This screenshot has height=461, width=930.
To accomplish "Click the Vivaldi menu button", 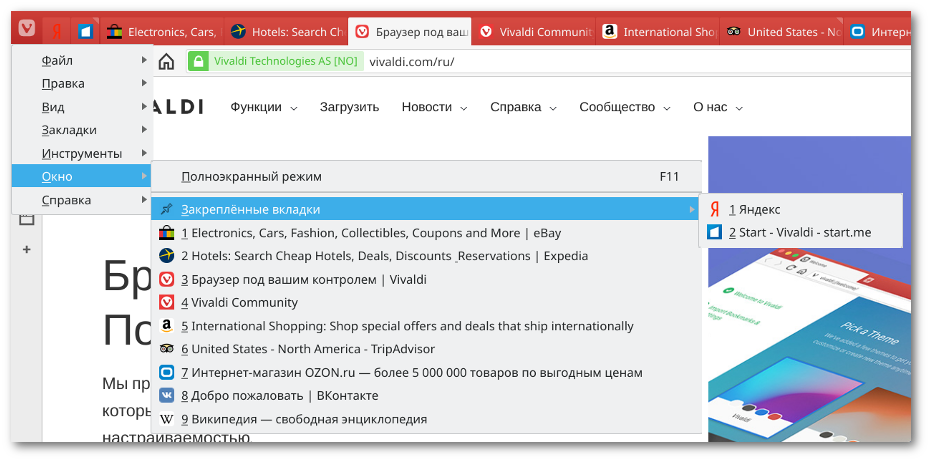I will click(27, 28).
